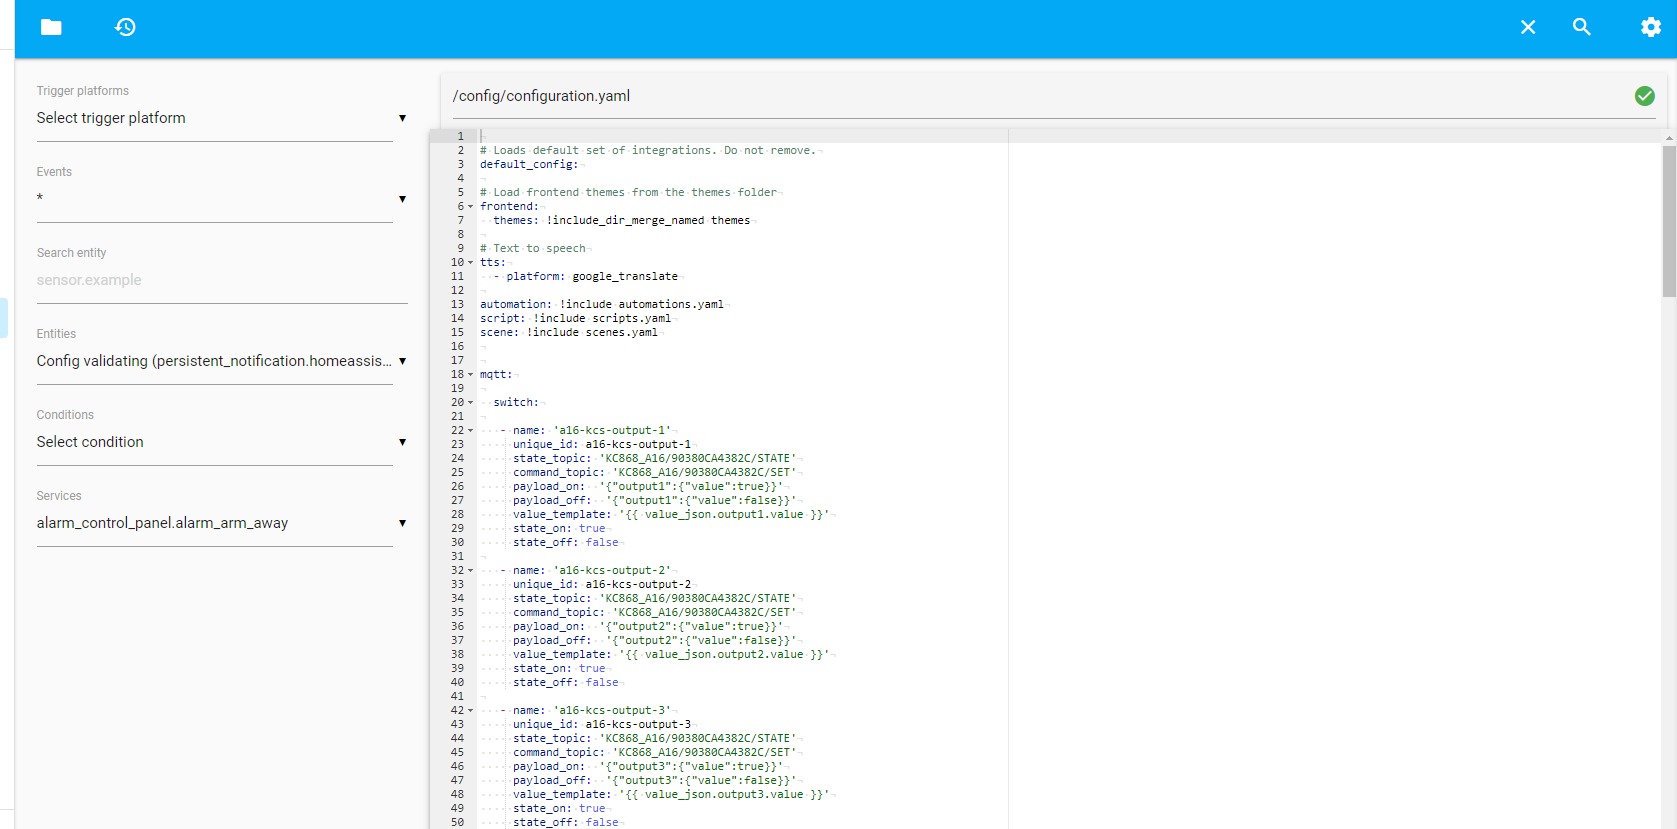Open the file browser folder icon

click(51, 27)
